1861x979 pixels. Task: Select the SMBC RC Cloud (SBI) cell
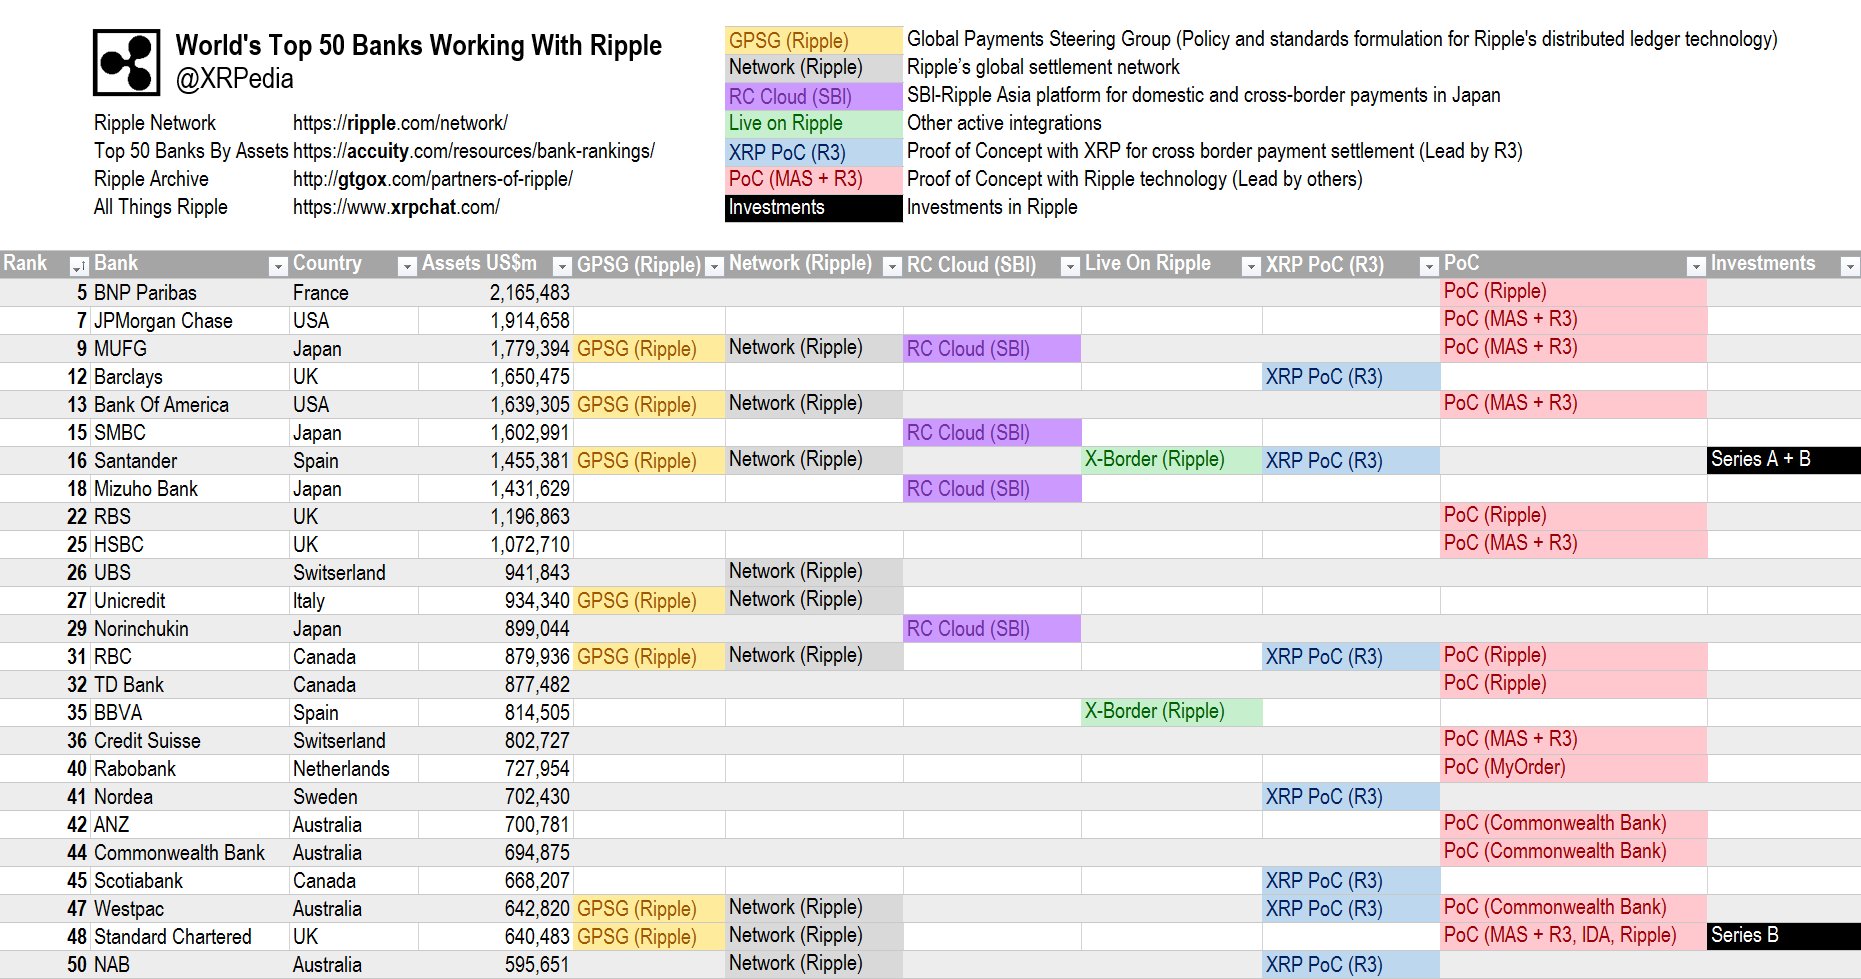[x=992, y=433]
